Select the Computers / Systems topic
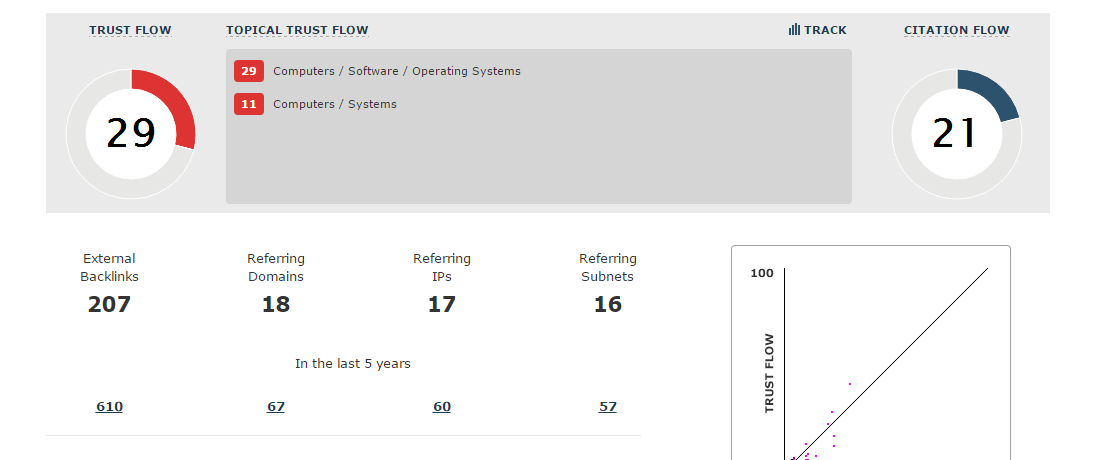 point(334,104)
